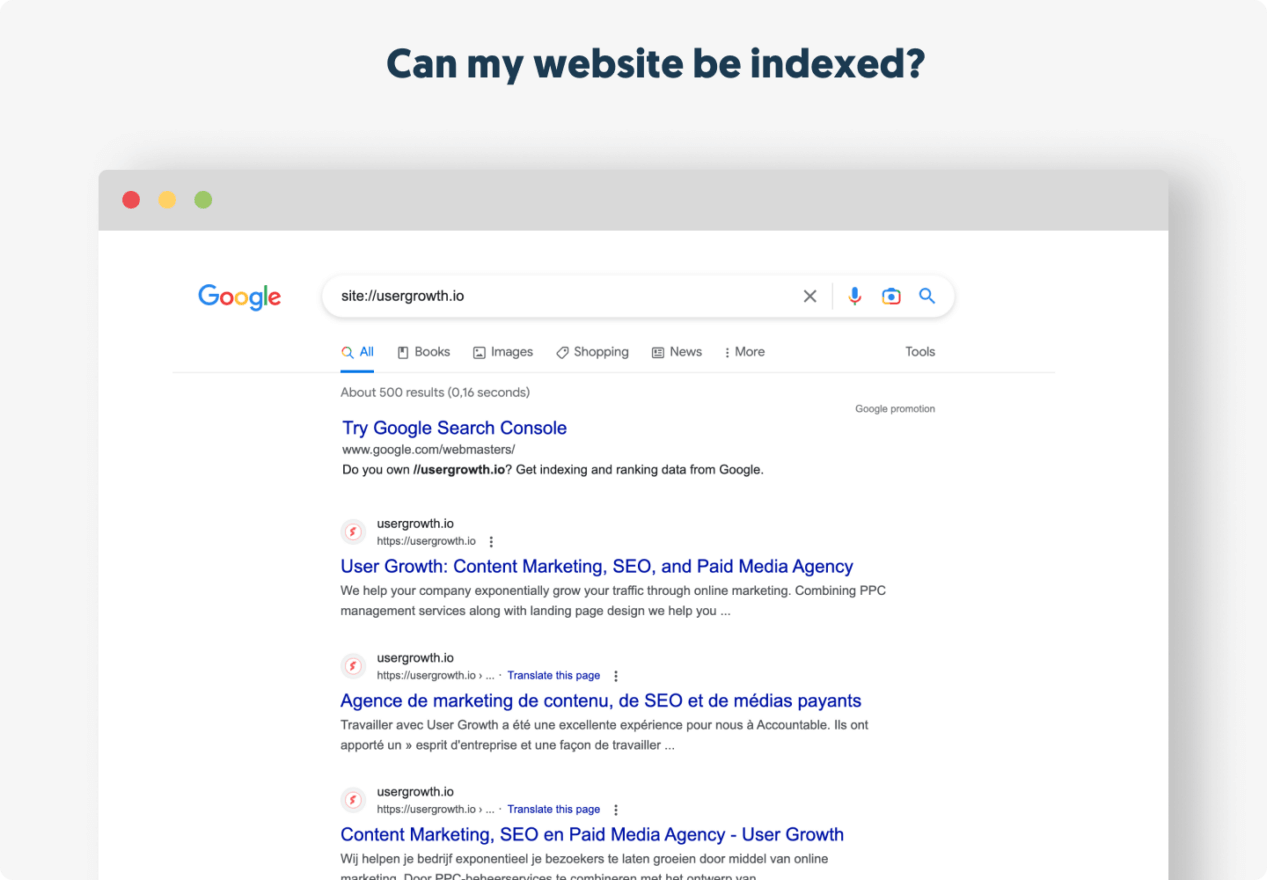Click the snippet starting 'We help your company'
This screenshot has height=880, width=1267.
point(613,601)
